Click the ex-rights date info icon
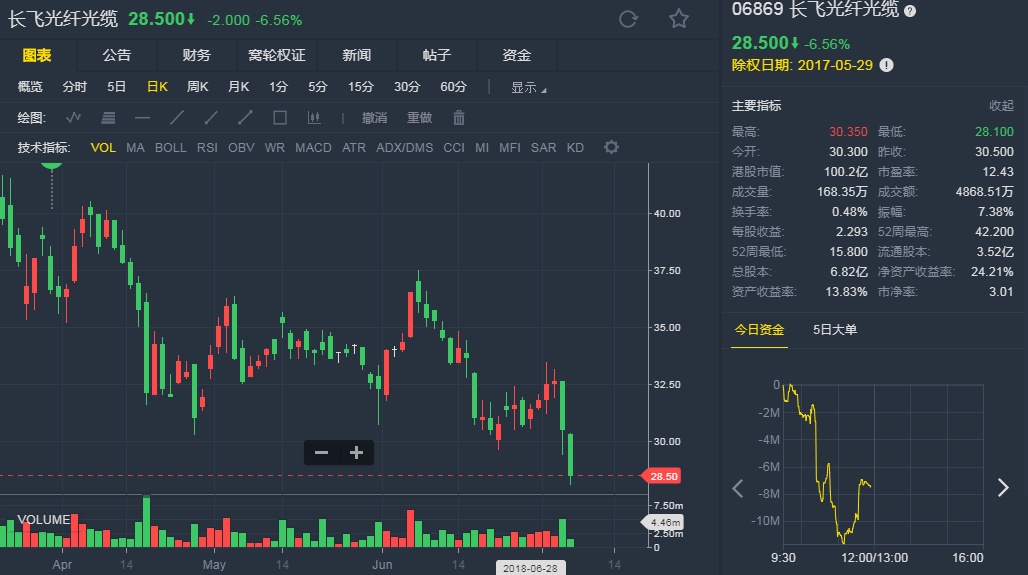The width and height of the screenshot is (1028, 575). (886, 65)
